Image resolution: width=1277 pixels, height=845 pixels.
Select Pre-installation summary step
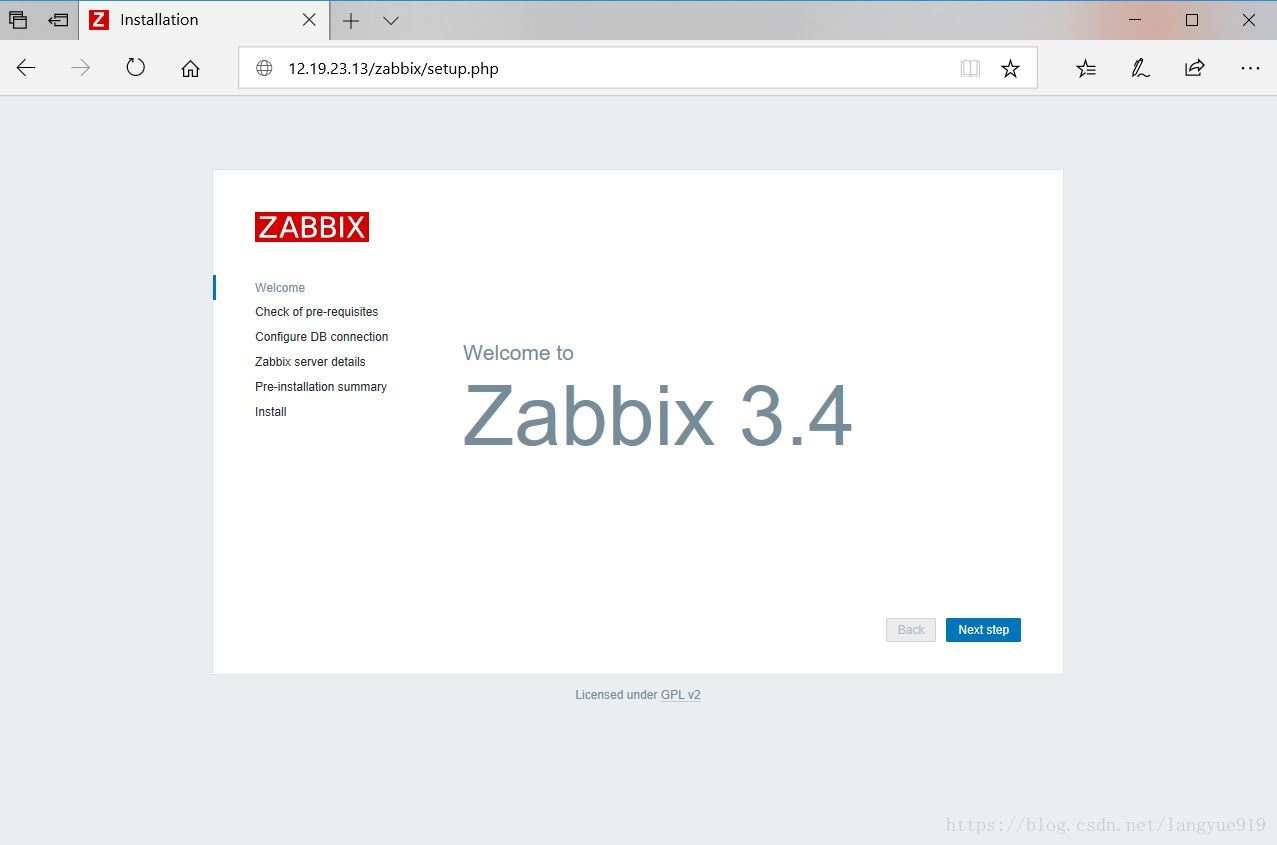tap(321, 387)
